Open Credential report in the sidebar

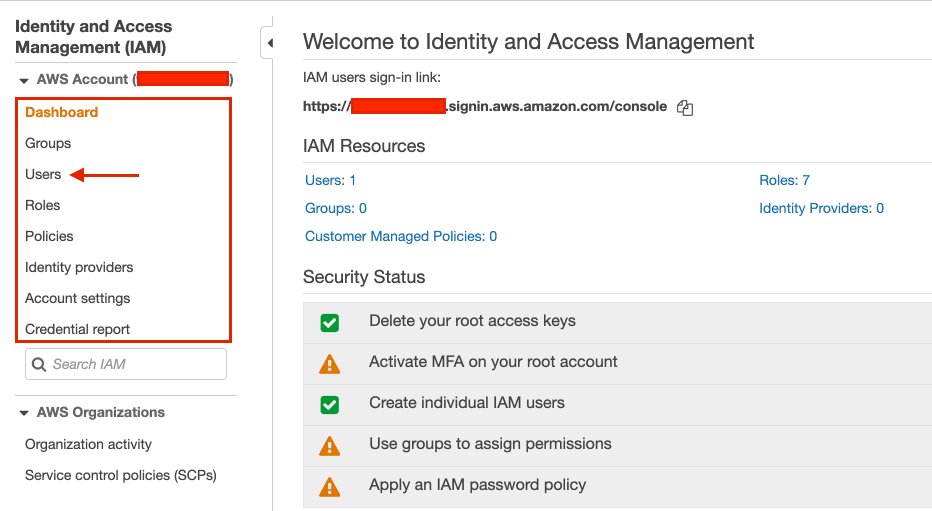[x=77, y=329]
